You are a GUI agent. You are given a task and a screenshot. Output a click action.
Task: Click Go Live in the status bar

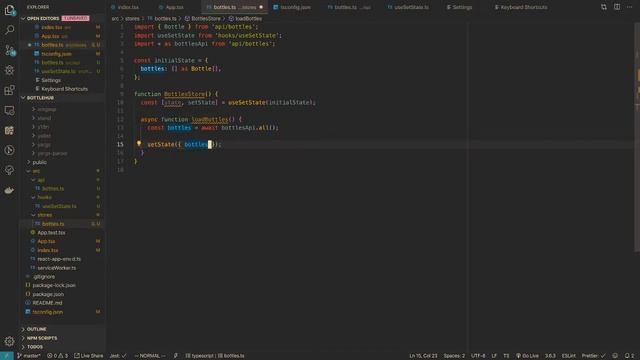527,356
